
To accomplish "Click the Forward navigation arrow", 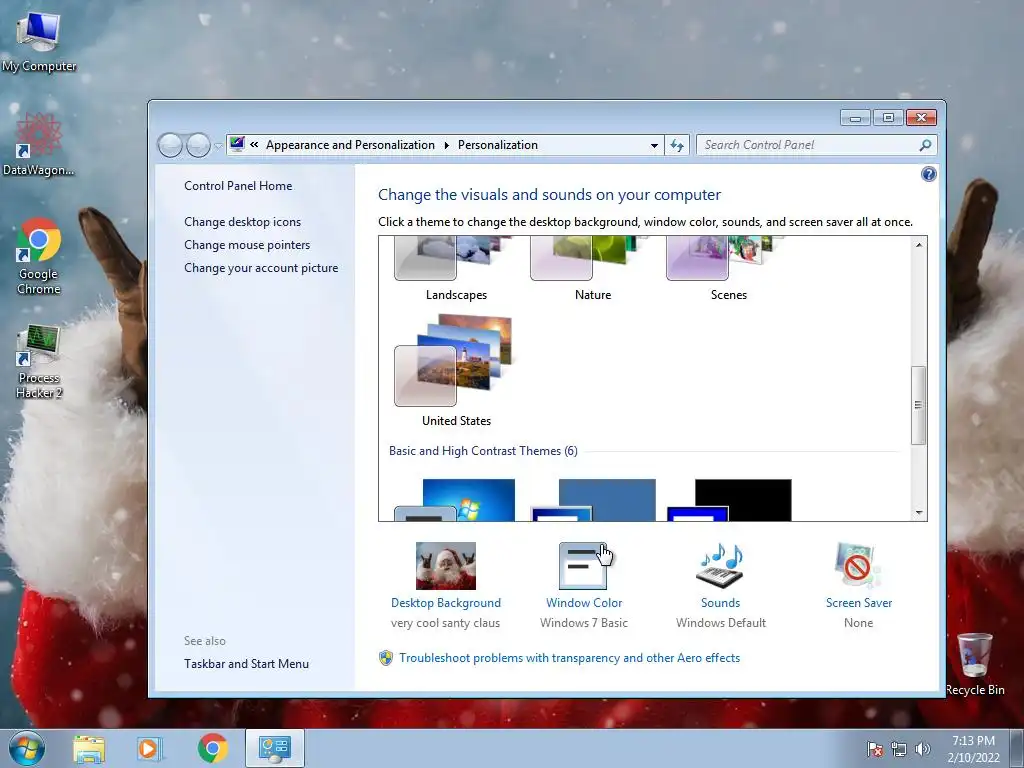I will pyautogui.click(x=198, y=145).
